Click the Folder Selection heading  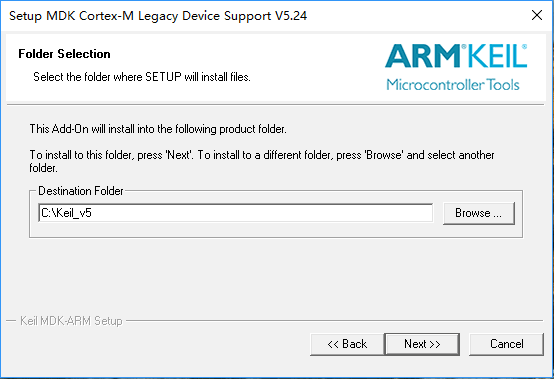click(x=64, y=54)
